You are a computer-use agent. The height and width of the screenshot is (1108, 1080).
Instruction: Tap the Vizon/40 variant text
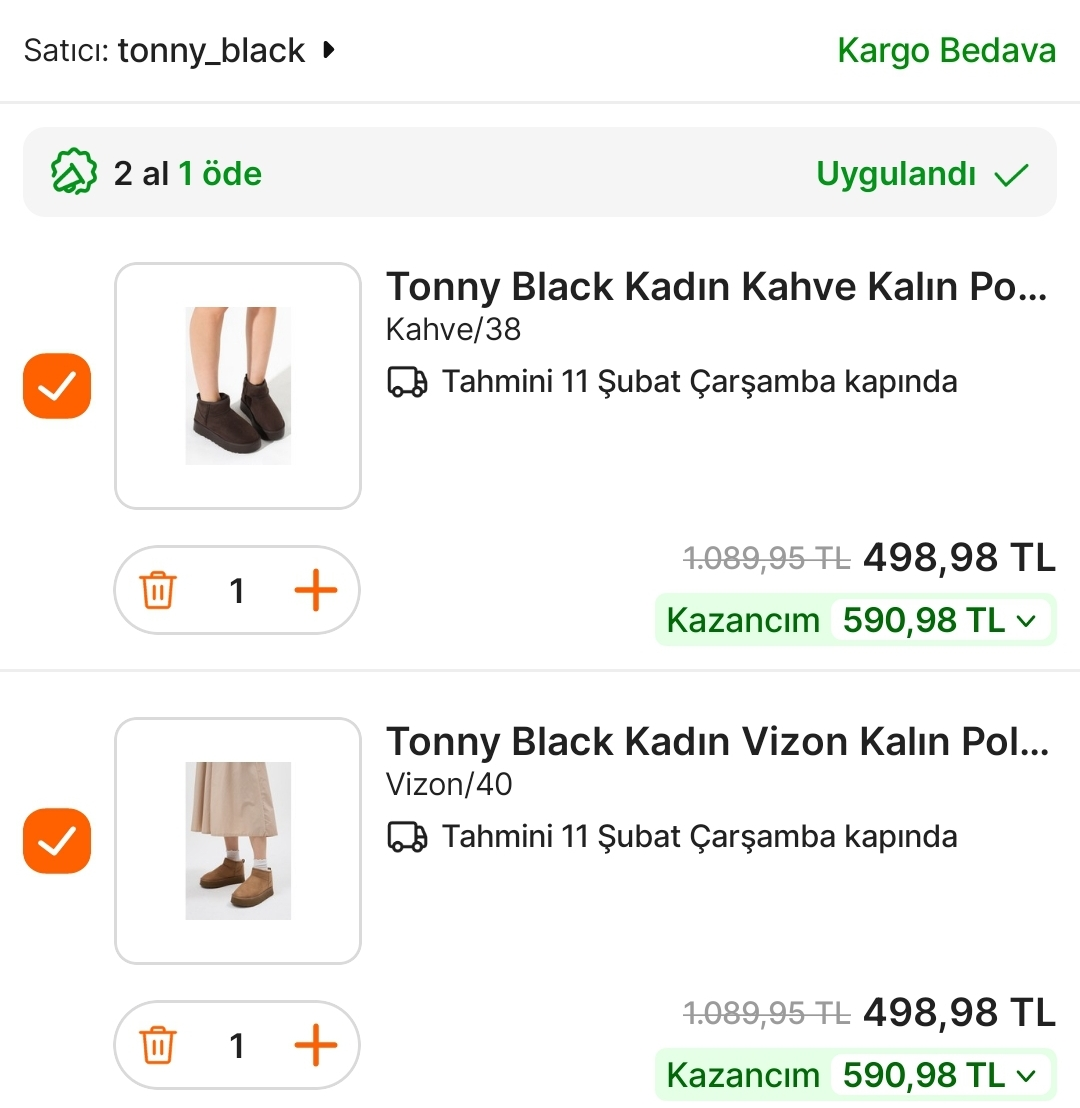449,784
